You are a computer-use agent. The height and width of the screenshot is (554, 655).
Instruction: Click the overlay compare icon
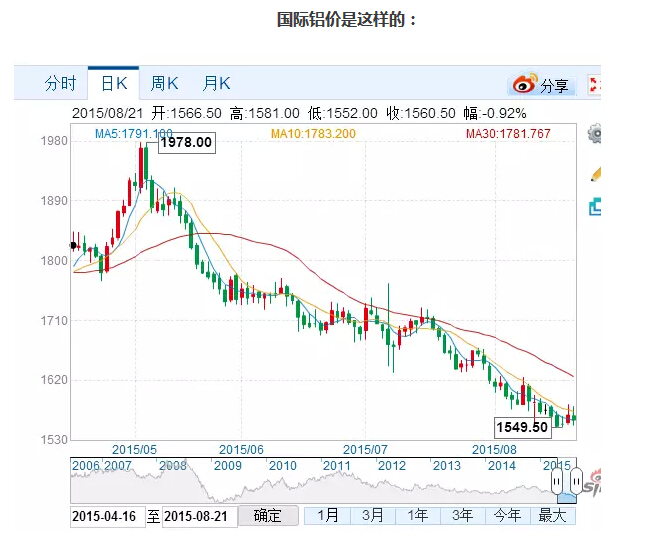(x=595, y=207)
